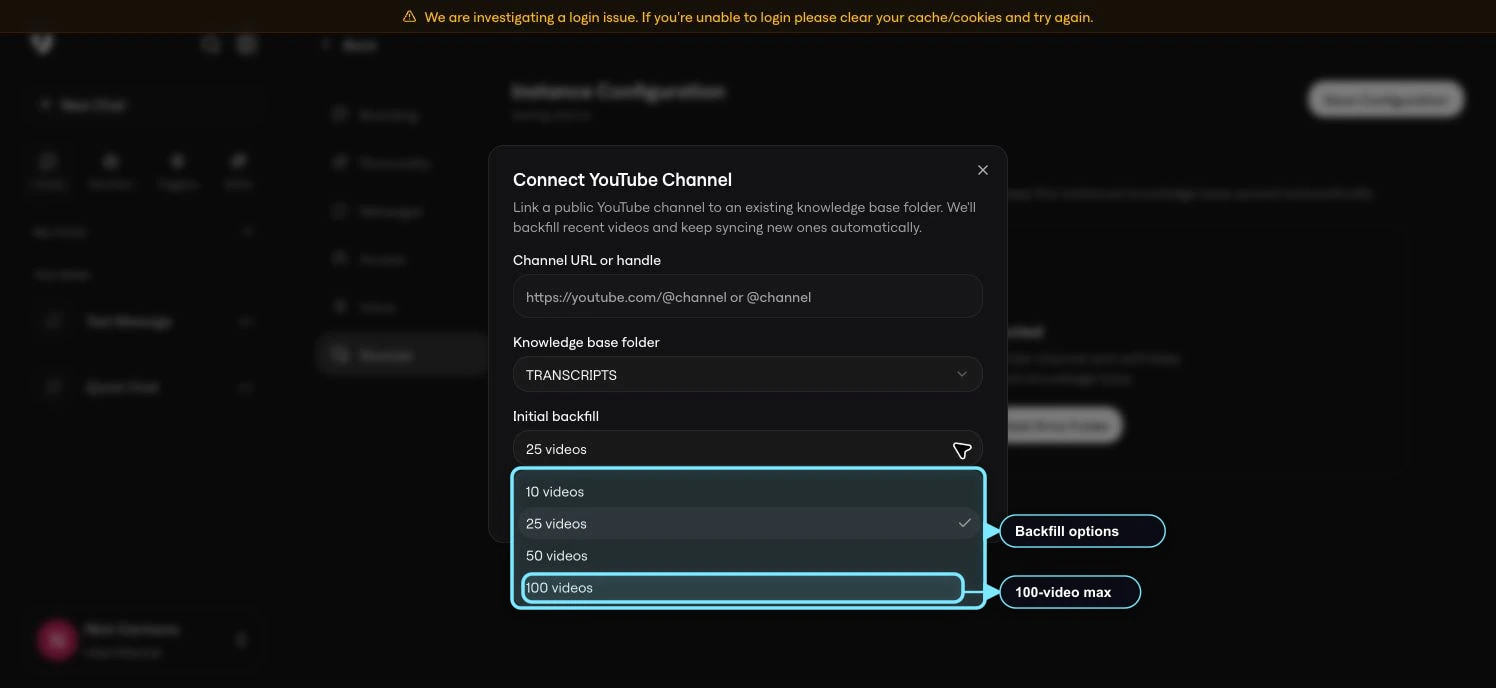The height and width of the screenshot is (688, 1496).
Task: Close the Connect YouTube Channel dialog
Action: pos(982,170)
